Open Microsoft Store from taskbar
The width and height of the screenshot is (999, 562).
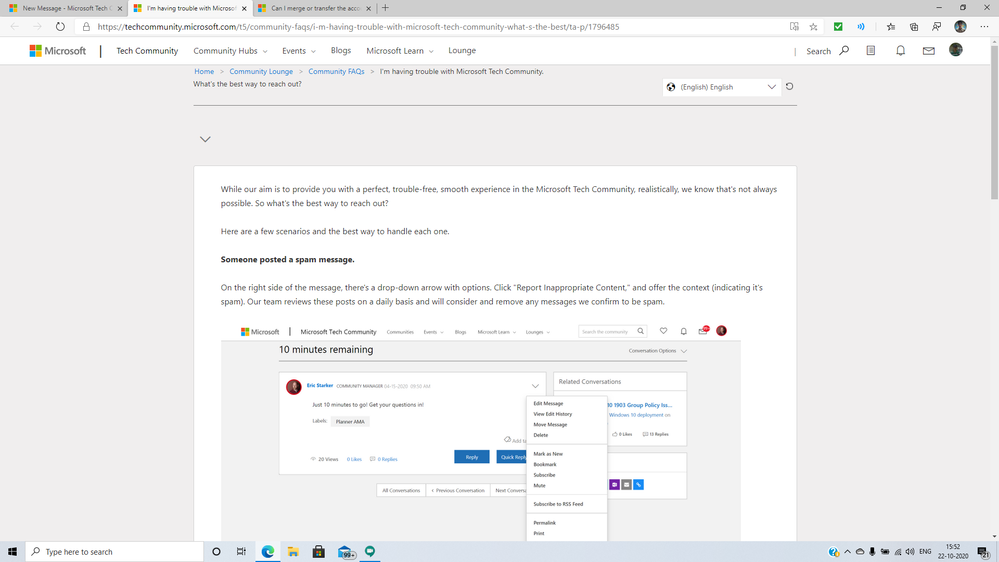click(319, 552)
